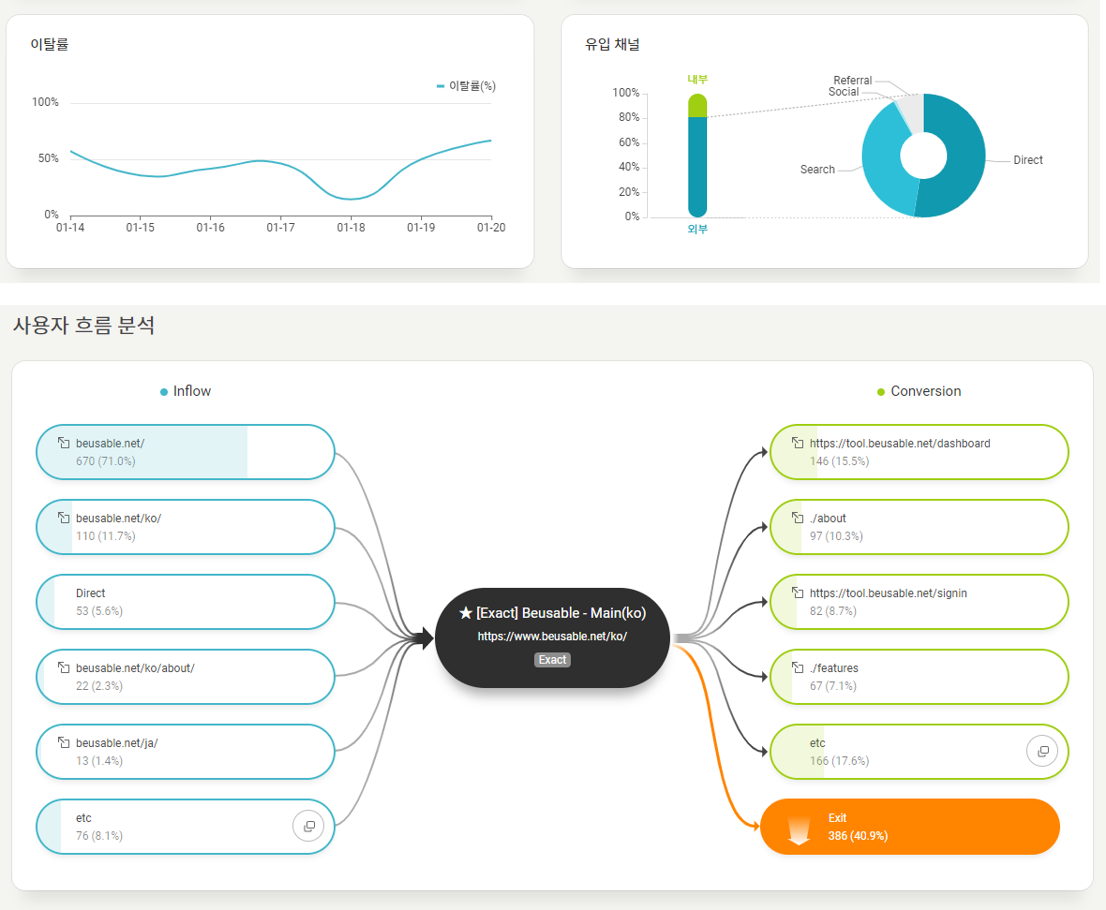
Task: Open external link icon for tool.beusable.net/dashboard
Action: (x=797, y=442)
